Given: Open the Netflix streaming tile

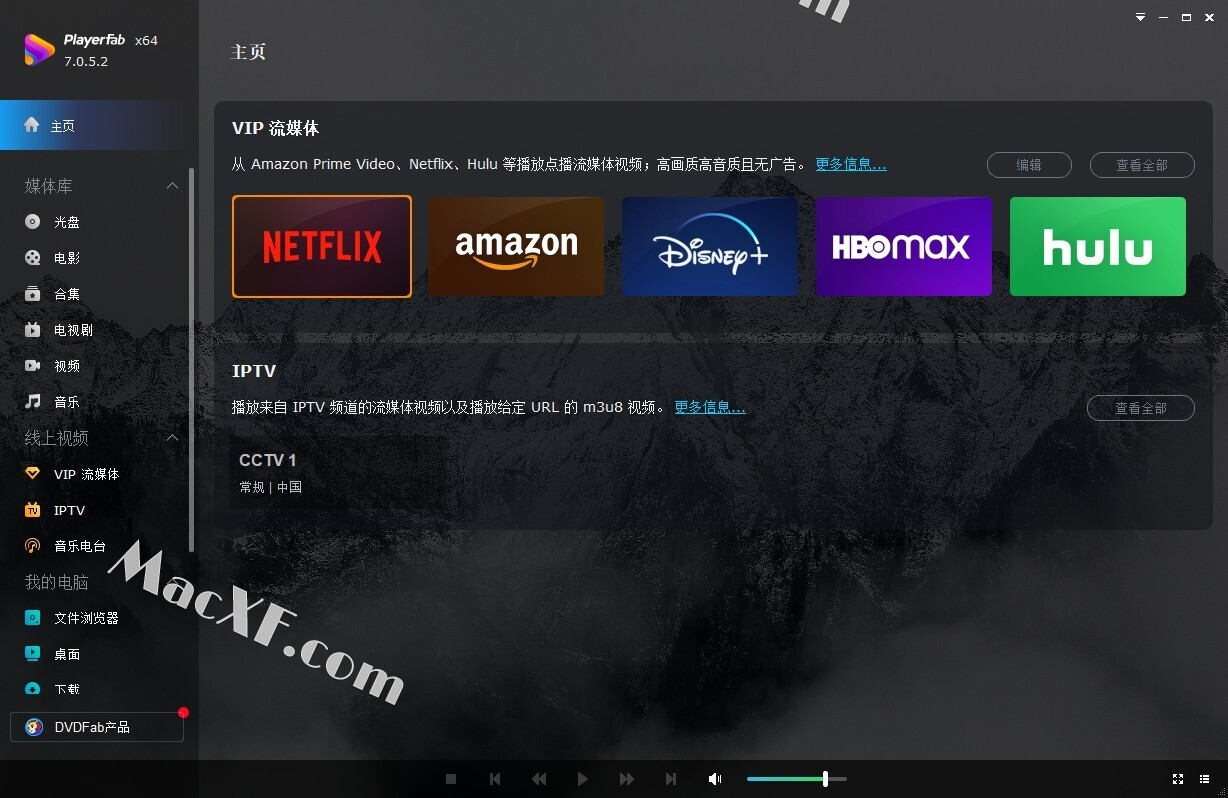Looking at the screenshot, I should (x=322, y=247).
